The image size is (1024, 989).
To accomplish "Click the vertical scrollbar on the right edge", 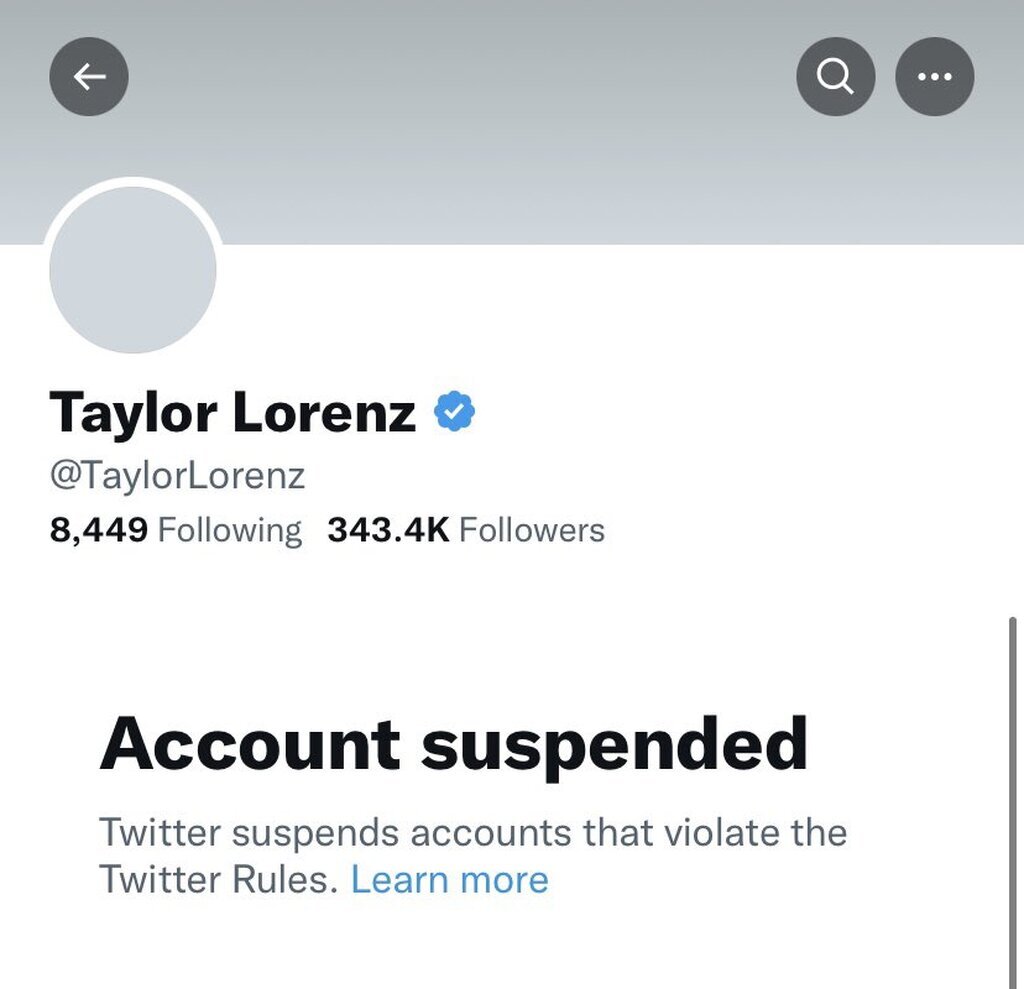I will coord(1013,802).
